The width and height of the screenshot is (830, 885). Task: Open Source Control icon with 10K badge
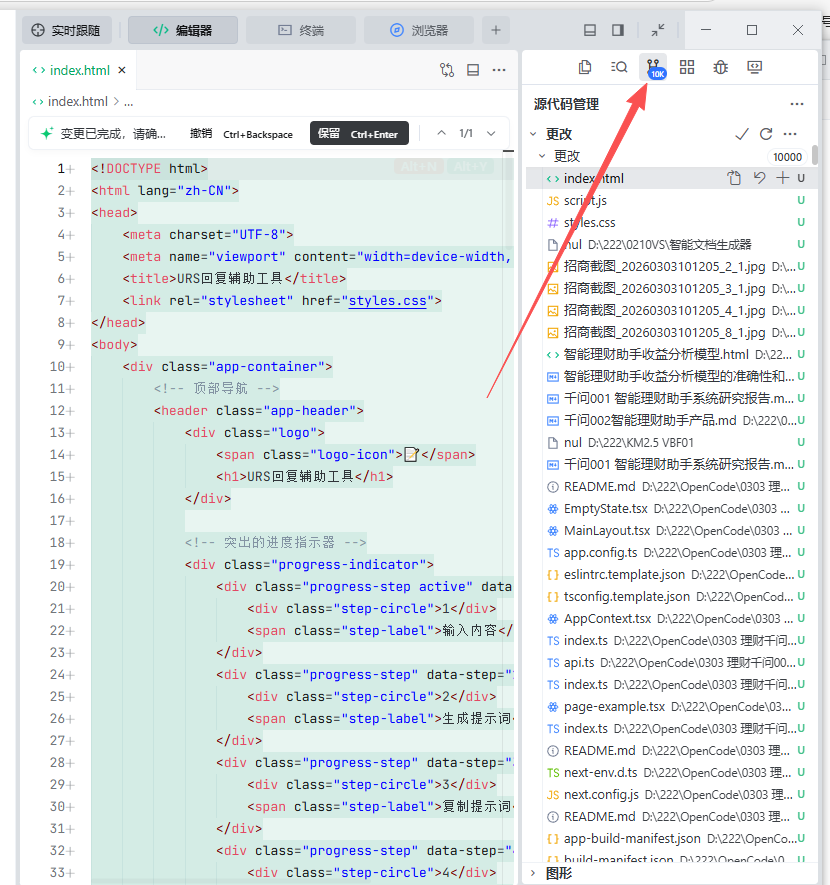coord(654,68)
